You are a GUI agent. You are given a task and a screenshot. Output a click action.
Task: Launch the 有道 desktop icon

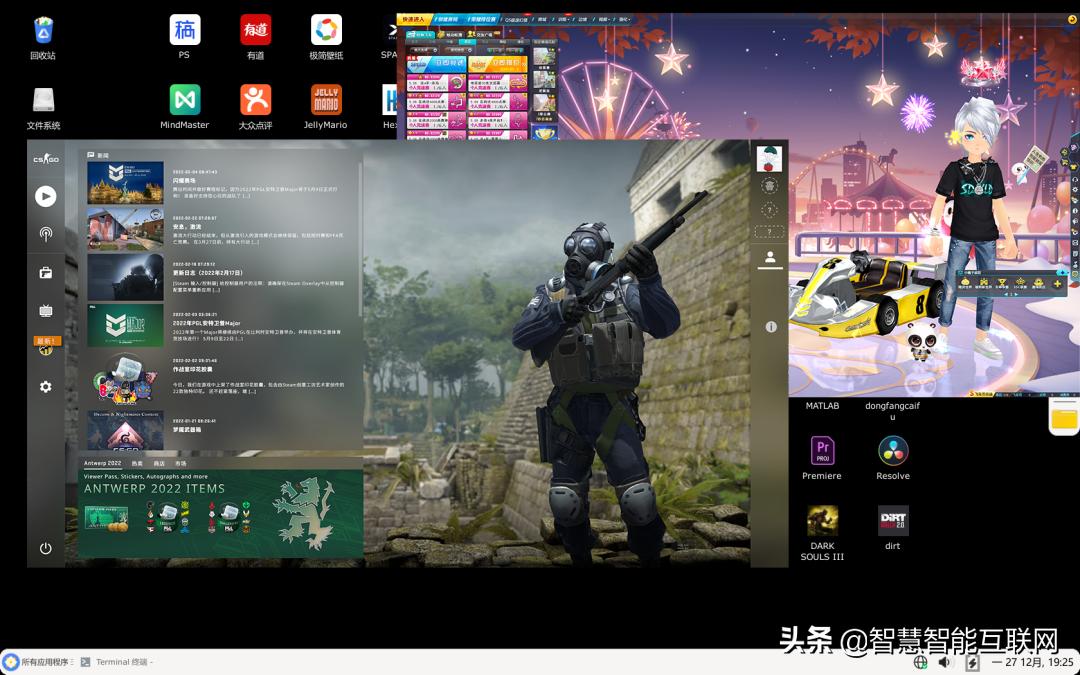(256, 37)
